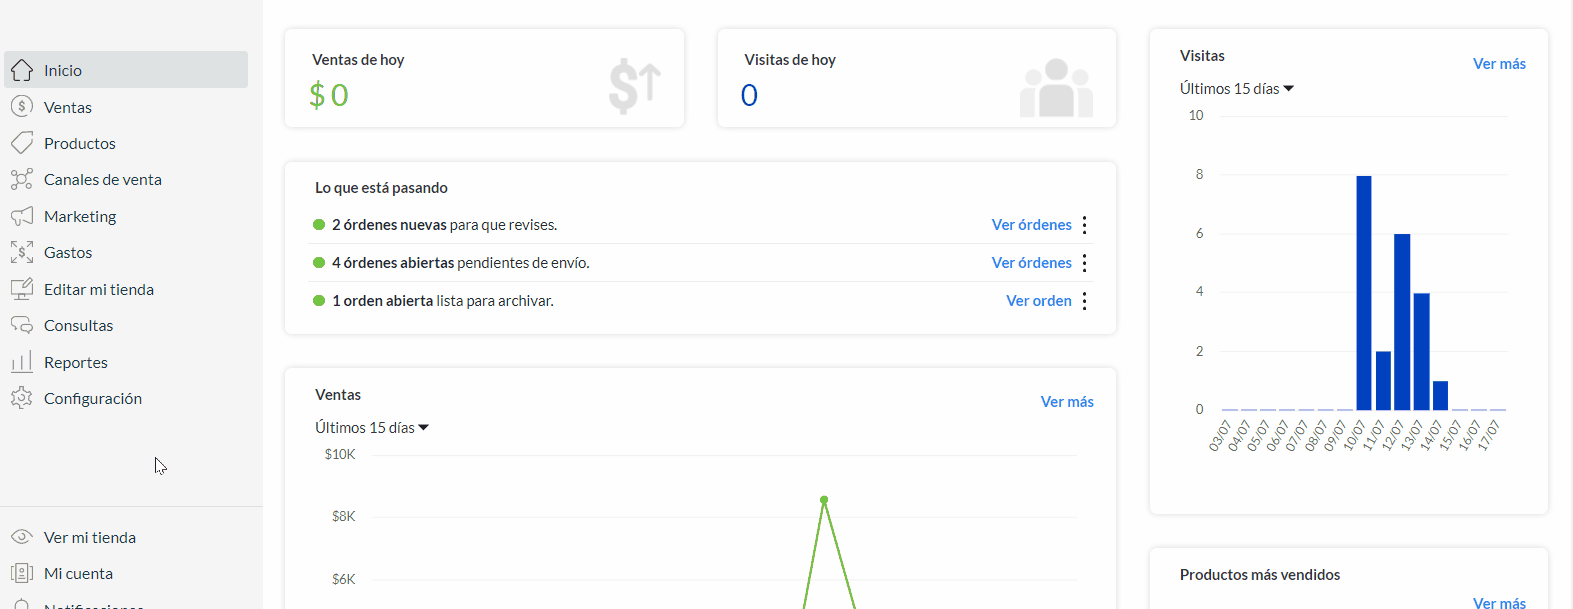Viewport: 1573px width, 609px height.
Task: Click the Ver mi tienda eye icon
Action: [22, 537]
